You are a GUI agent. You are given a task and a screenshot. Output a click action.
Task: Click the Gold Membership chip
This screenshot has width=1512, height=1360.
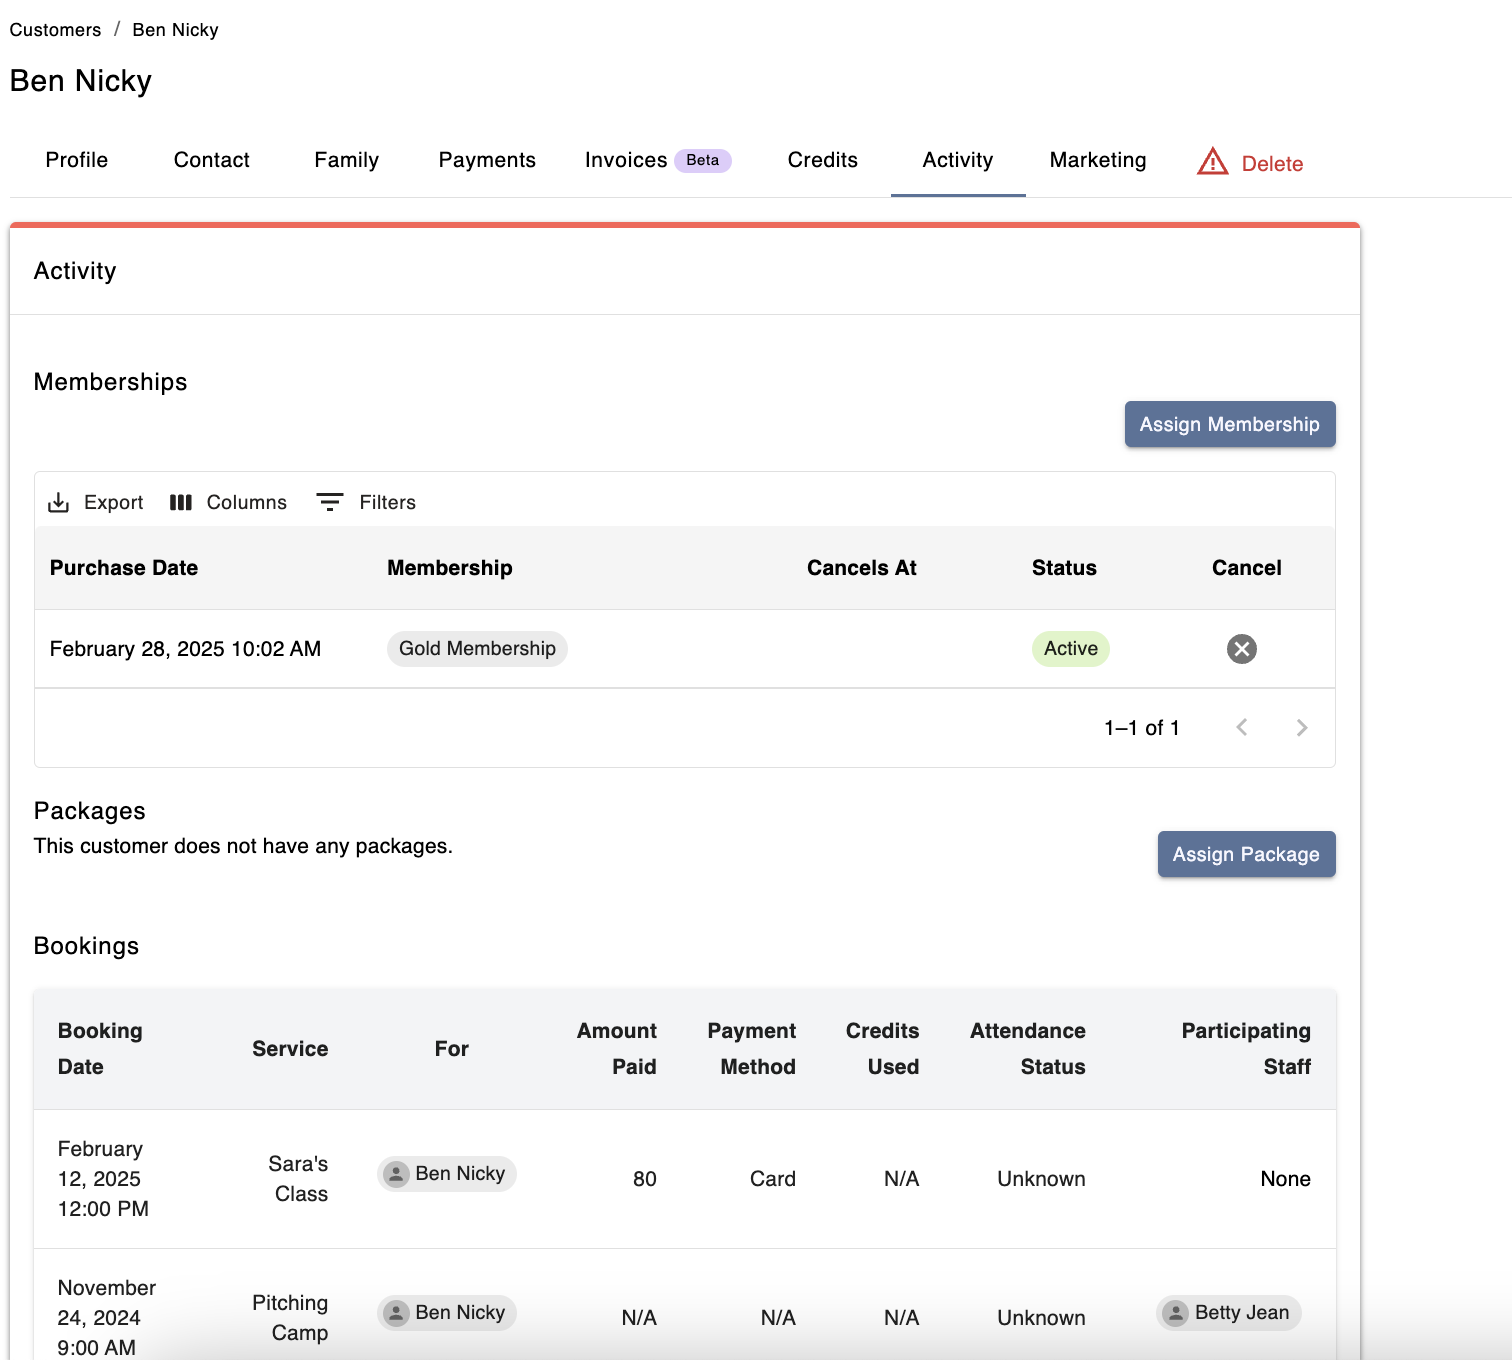[x=477, y=649]
